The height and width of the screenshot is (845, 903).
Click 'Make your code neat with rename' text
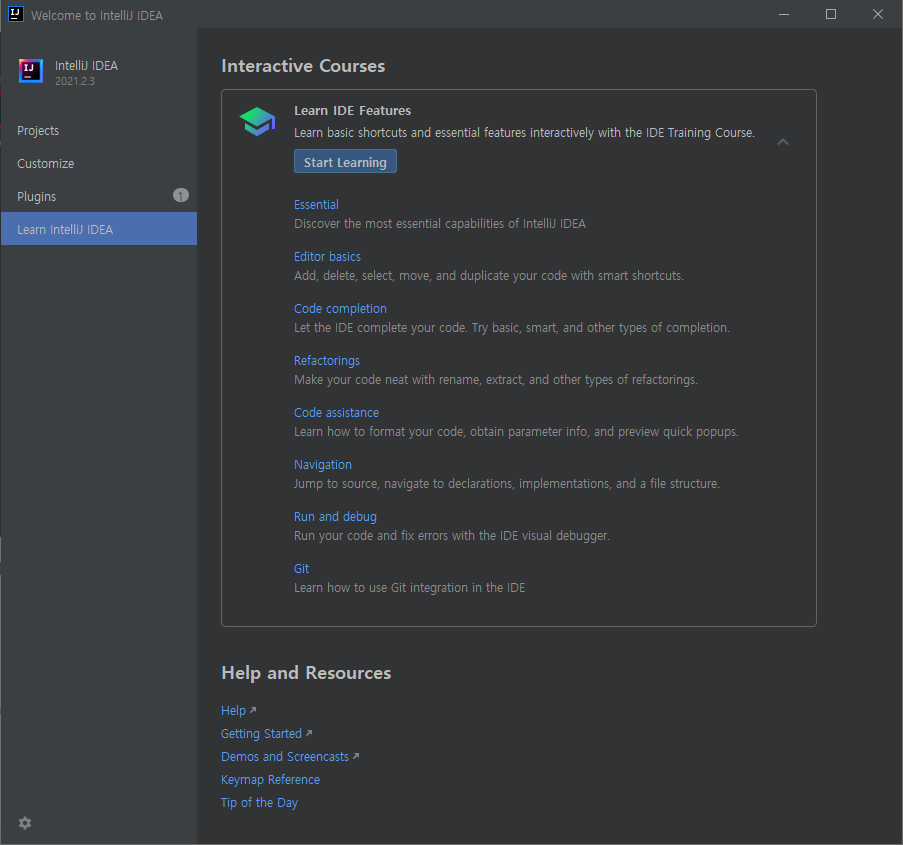tap(495, 380)
